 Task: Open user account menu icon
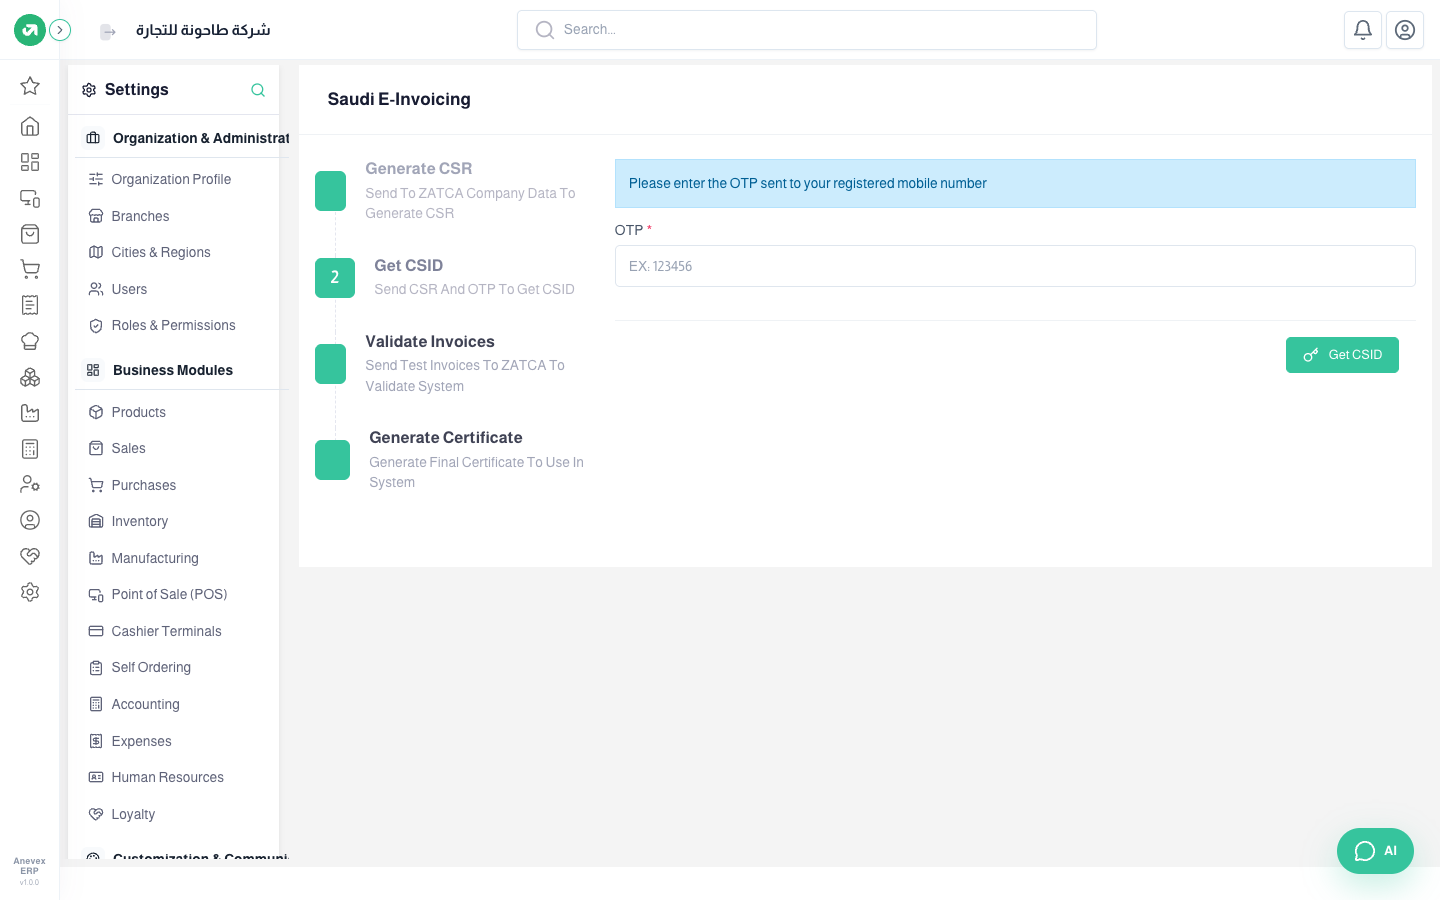coord(1405,30)
